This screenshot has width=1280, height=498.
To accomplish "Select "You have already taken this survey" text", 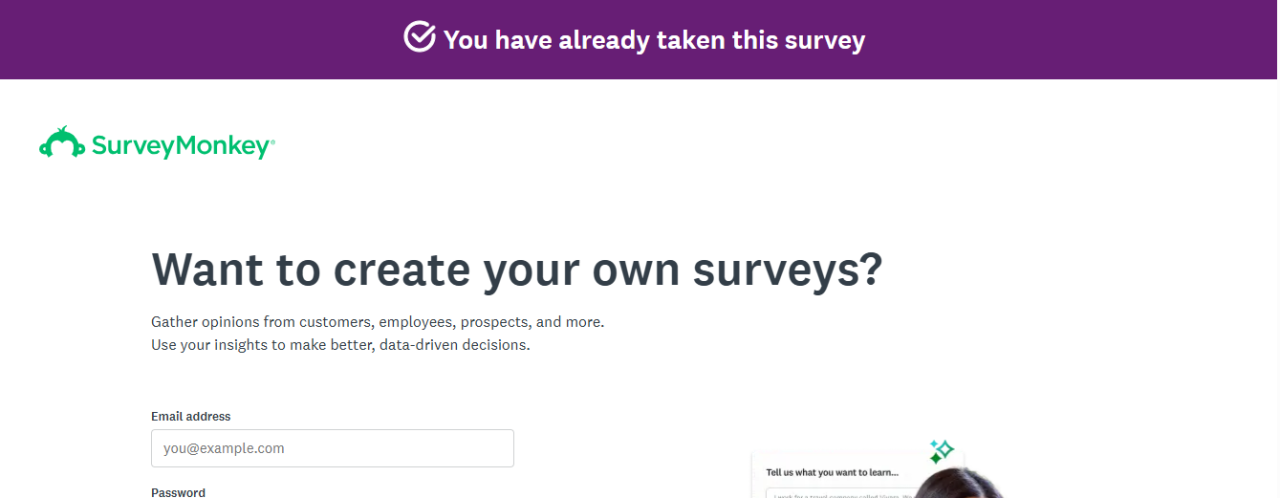I will coord(654,40).
